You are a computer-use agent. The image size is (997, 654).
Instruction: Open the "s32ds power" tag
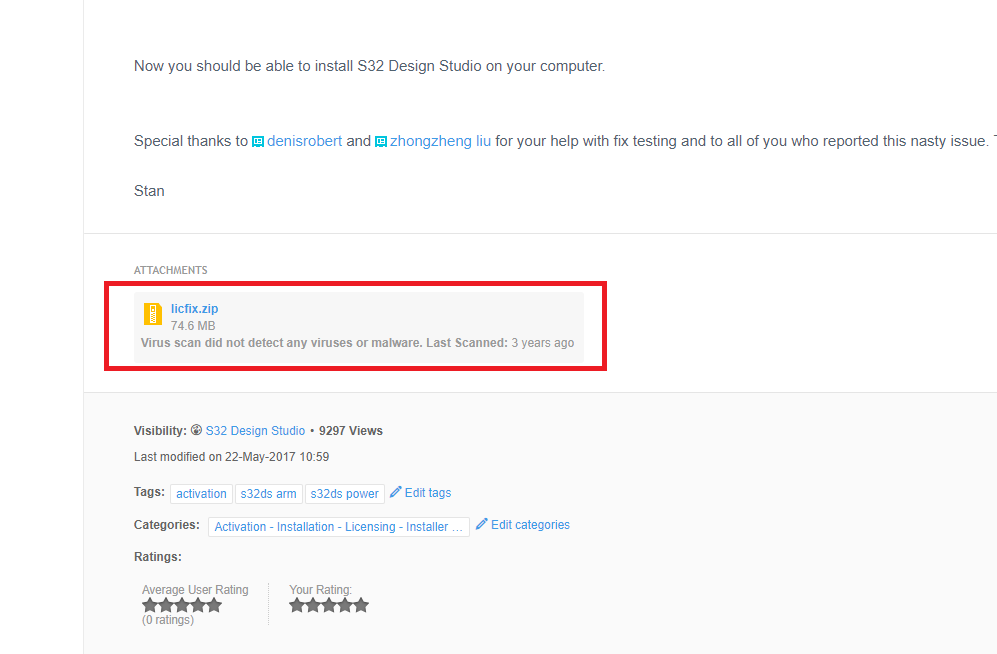coord(345,494)
